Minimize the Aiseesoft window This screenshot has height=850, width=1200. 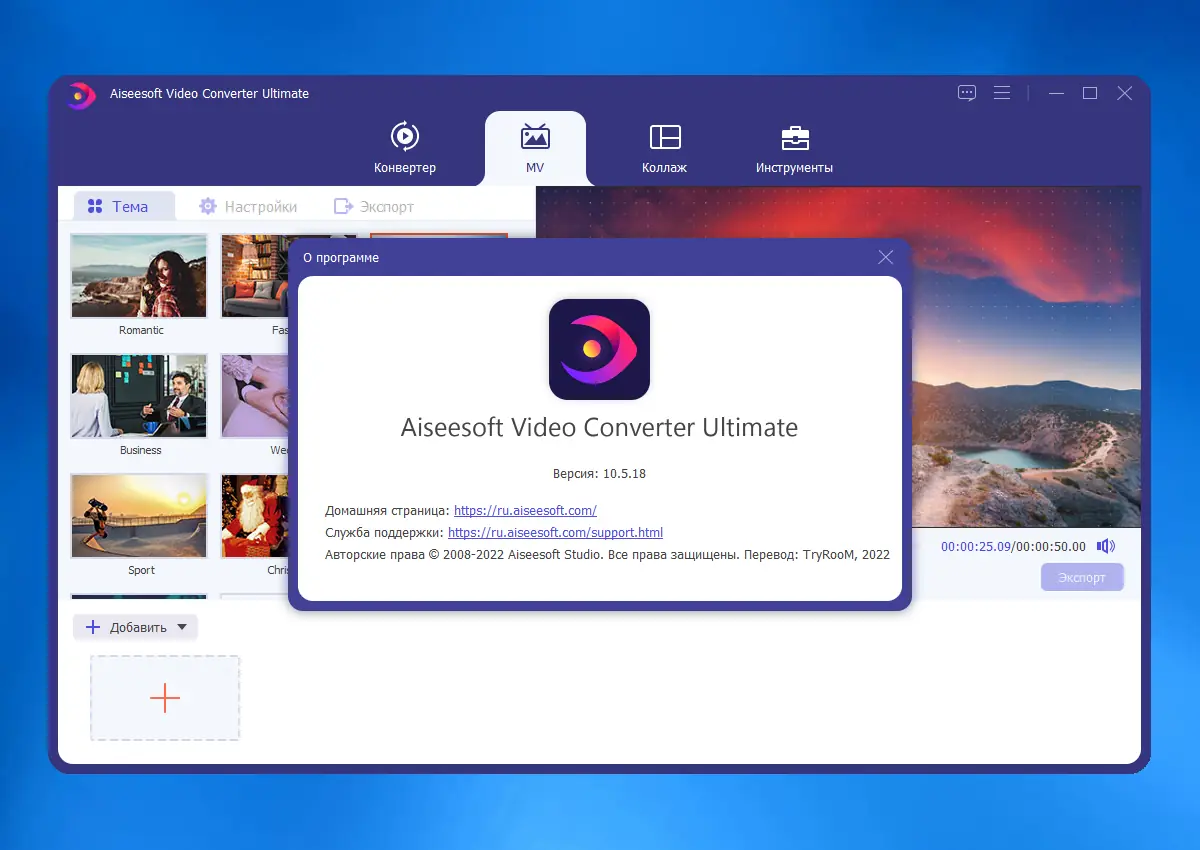tap(1056, 93)
